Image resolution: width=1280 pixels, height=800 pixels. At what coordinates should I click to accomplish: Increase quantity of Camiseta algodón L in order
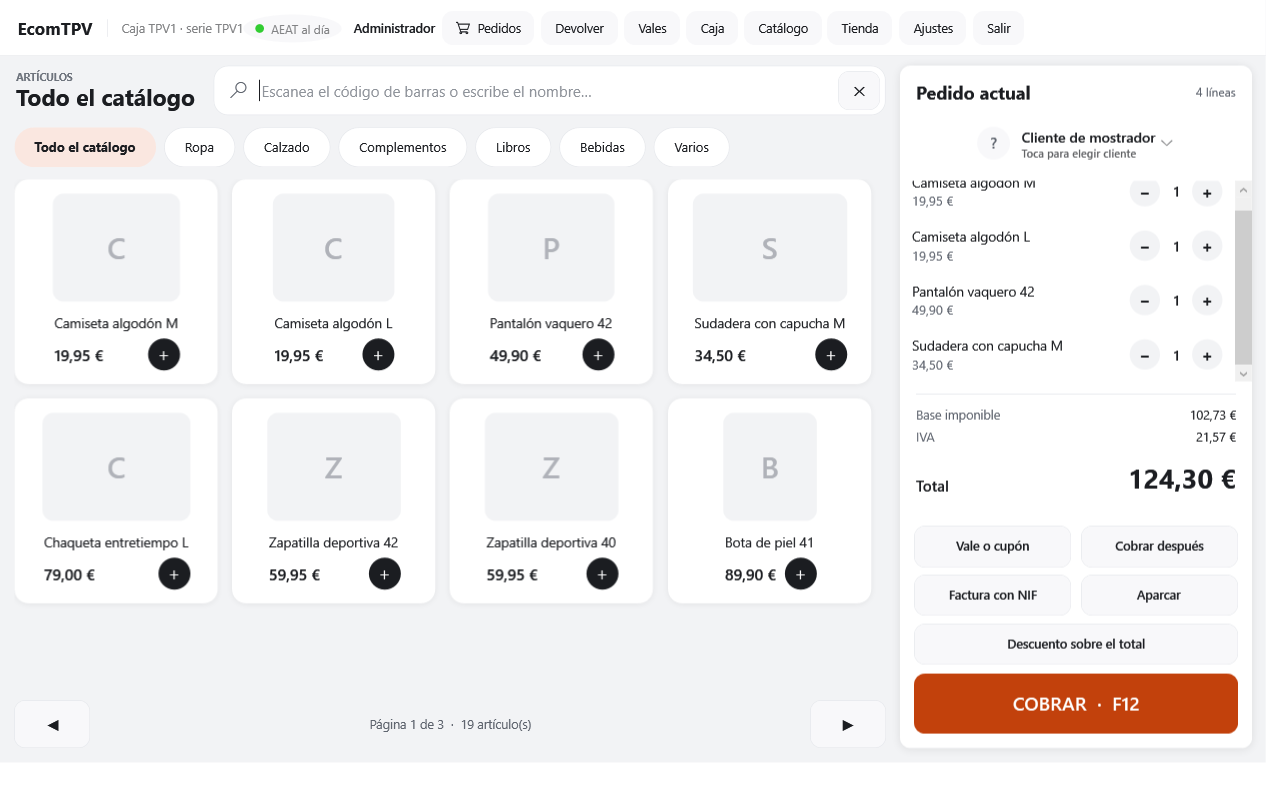(x=1207, y=246)
